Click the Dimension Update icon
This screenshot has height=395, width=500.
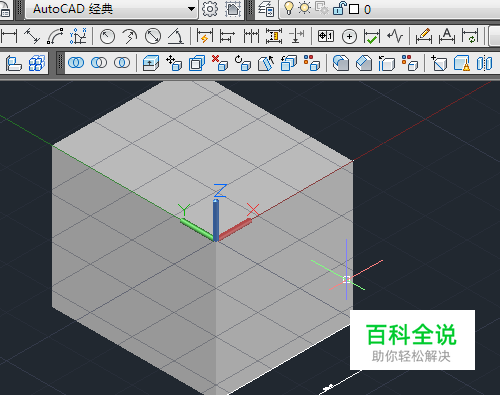pyautogui.click(x=470, y=36)
